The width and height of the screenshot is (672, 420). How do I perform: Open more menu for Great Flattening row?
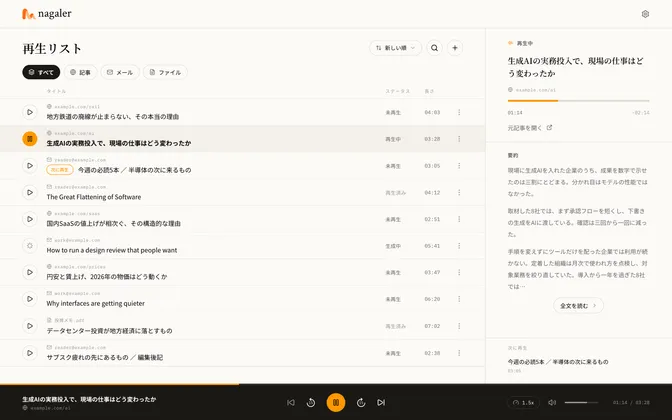click(459, 192)
